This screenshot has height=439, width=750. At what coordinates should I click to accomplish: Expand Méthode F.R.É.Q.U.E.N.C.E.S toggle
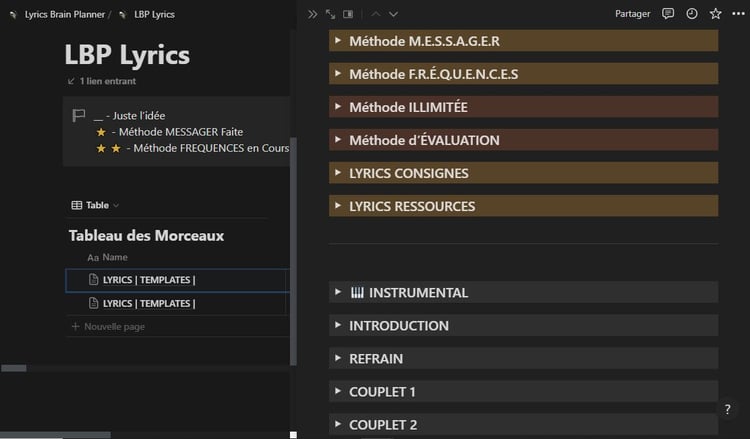pyautogui.click(x=338, y=74)
